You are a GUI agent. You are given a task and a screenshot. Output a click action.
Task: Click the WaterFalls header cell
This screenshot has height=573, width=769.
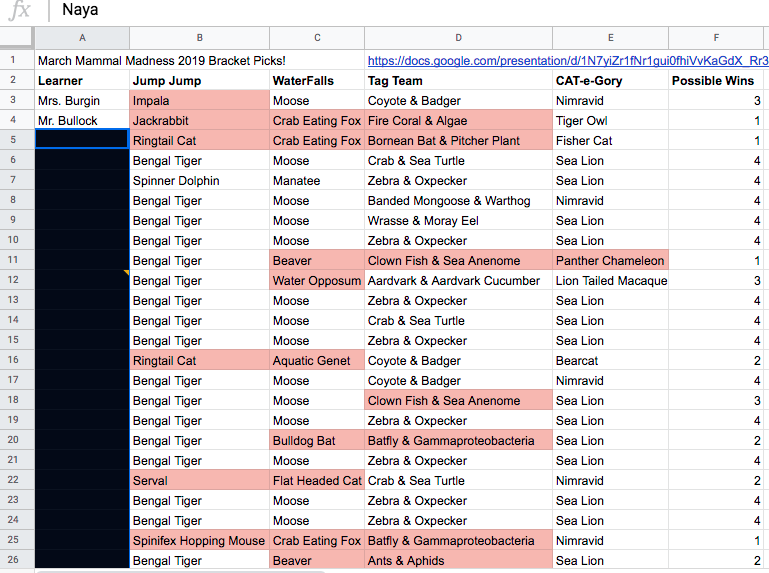(x=317, y=80)
